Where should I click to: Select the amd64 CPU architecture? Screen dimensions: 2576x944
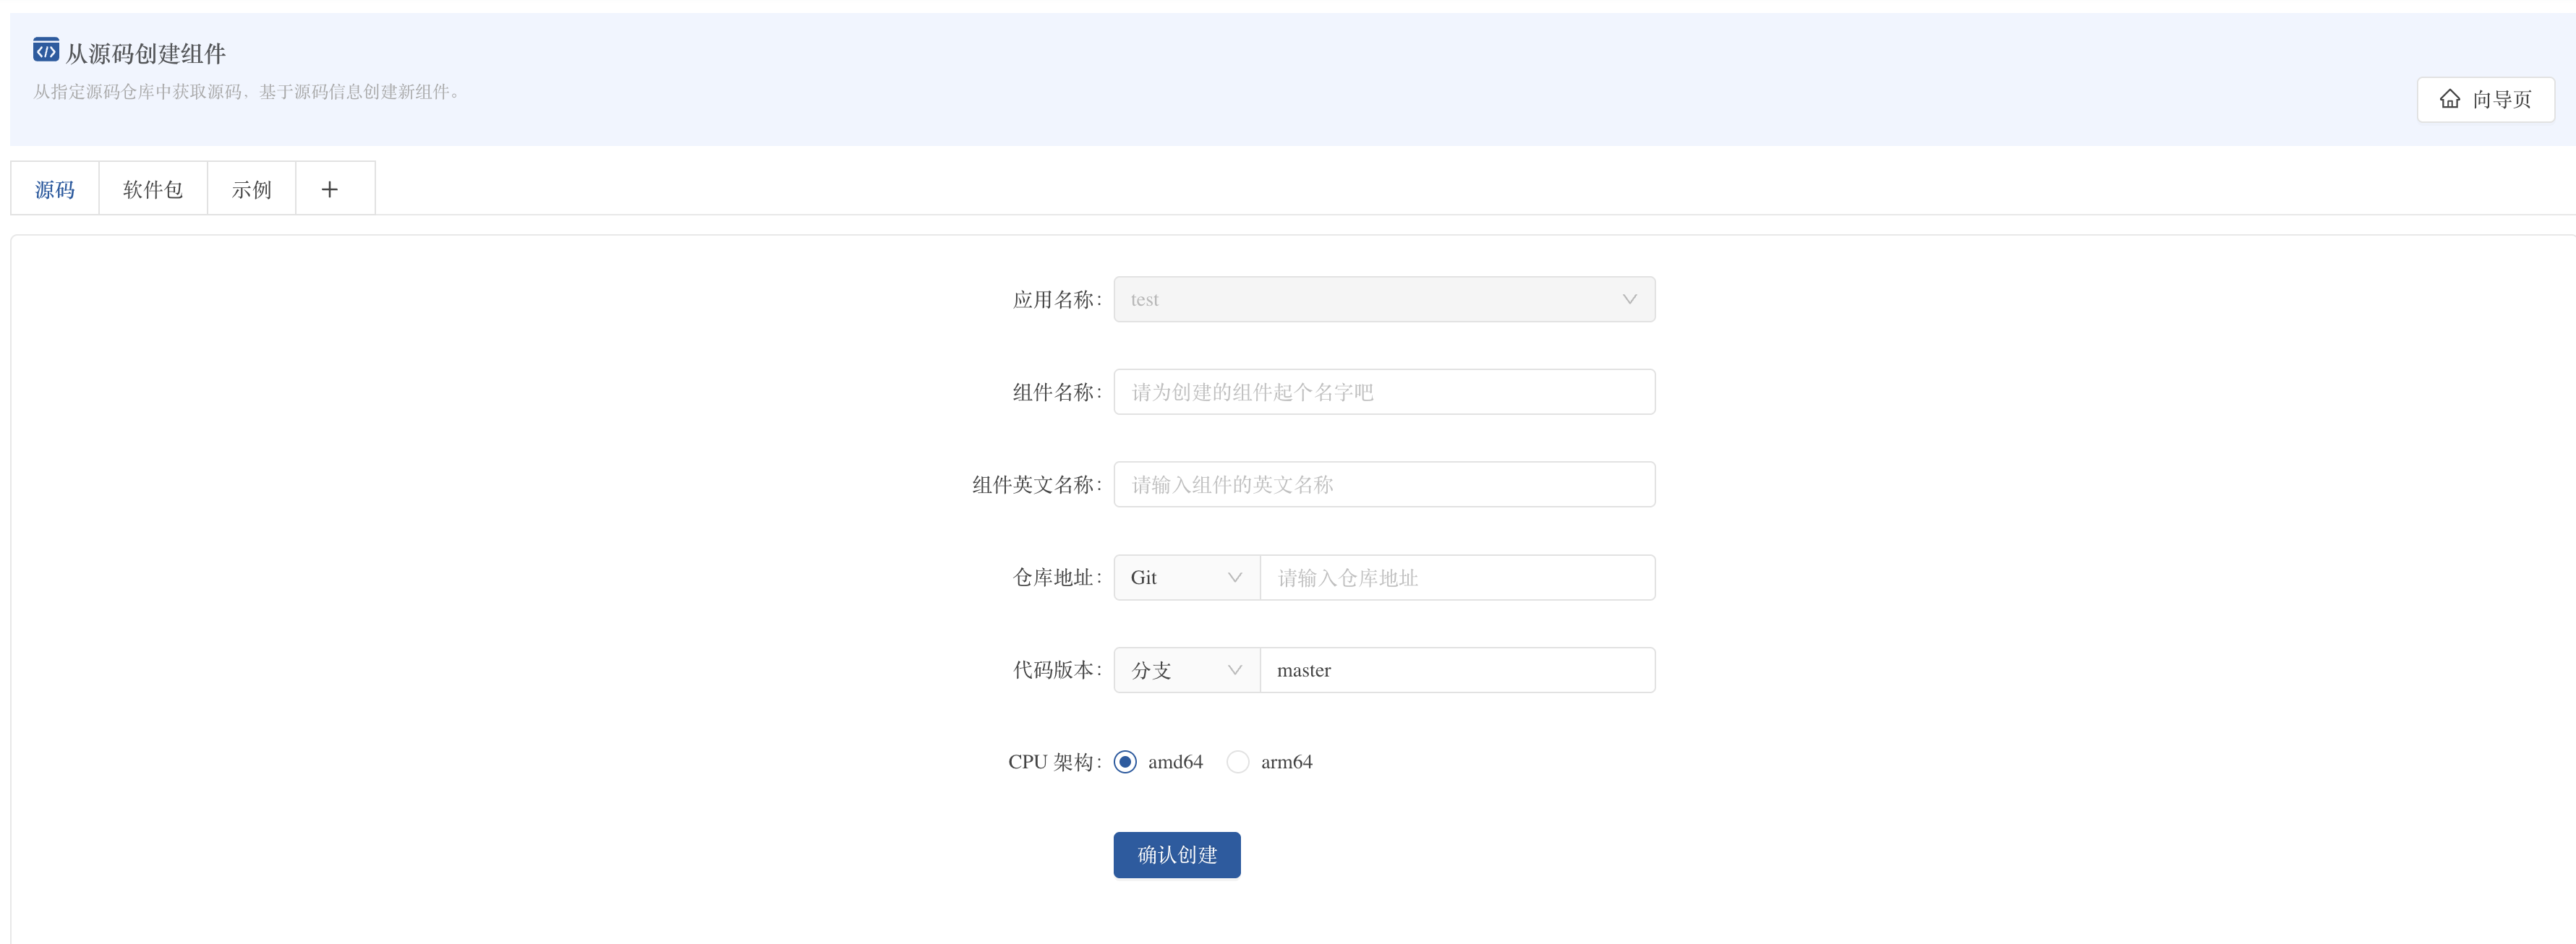pyautogui.click(x=1125, y=762)
